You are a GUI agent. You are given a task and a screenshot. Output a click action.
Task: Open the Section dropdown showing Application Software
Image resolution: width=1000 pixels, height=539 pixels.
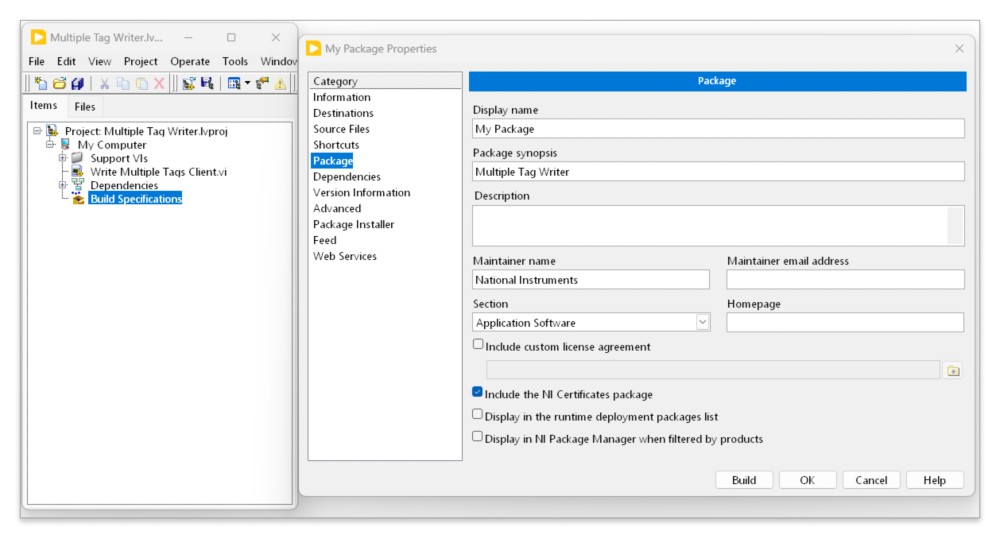(x=702, y=322)
